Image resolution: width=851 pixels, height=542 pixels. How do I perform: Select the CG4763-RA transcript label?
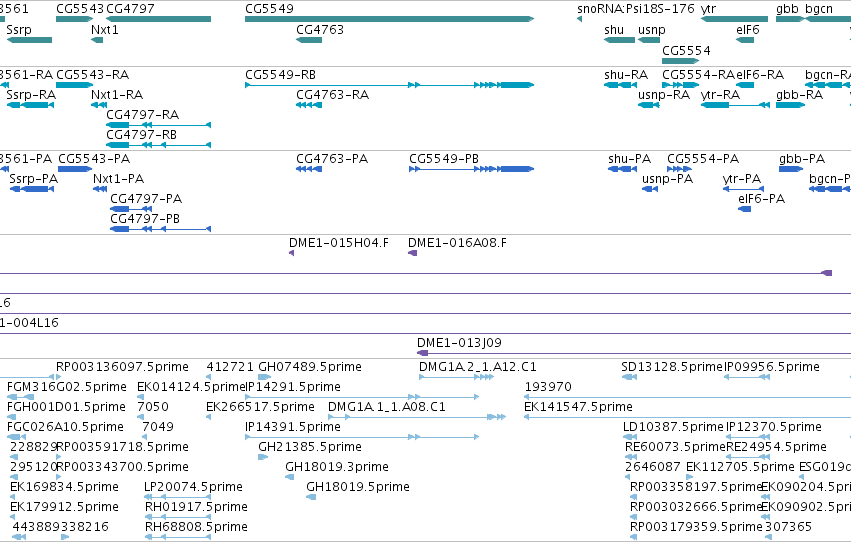pos(332,94)
